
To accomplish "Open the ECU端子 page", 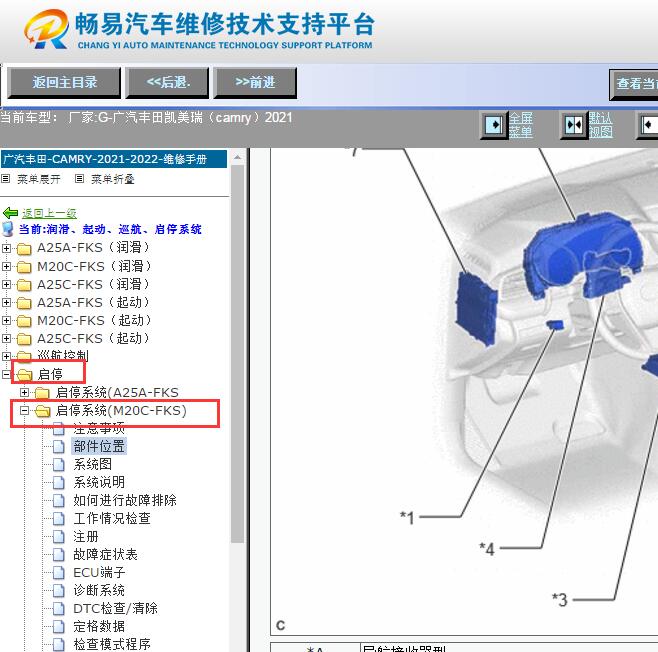I will [99, 572].
